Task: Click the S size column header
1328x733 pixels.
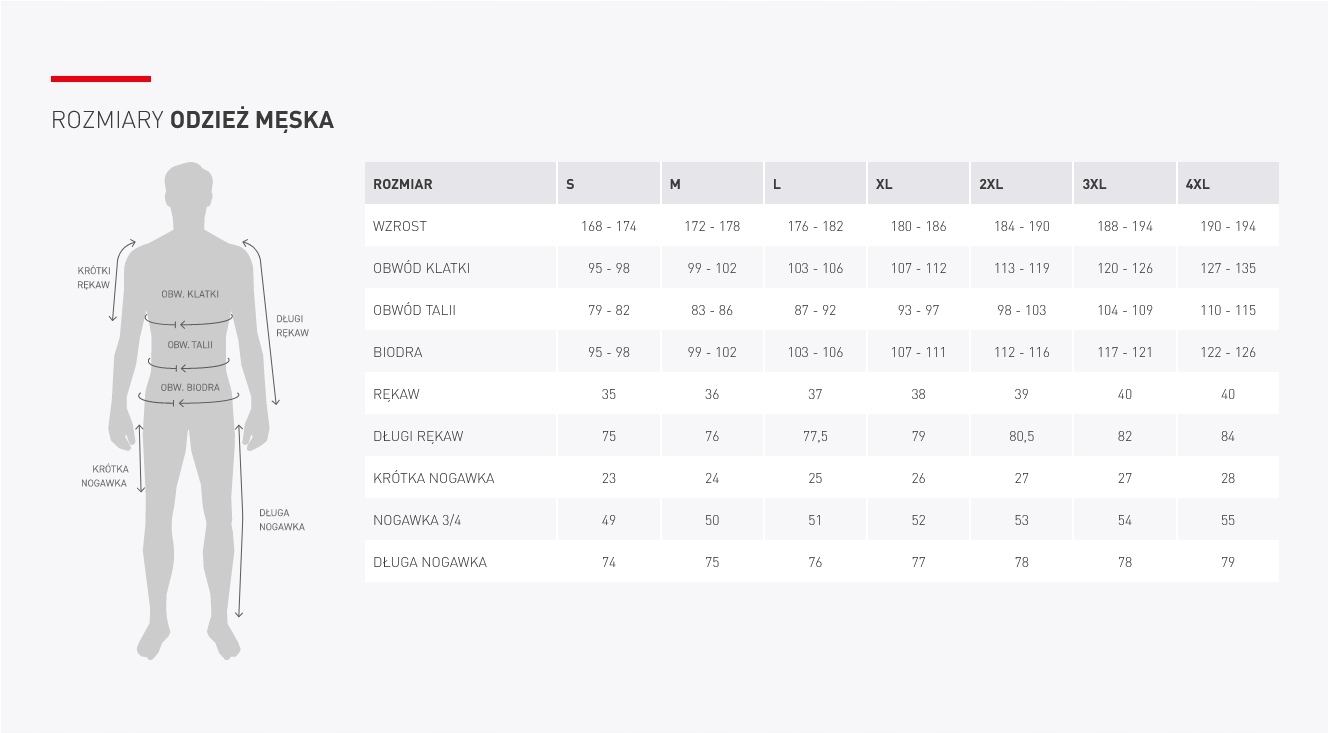Action: coord(571,184)
